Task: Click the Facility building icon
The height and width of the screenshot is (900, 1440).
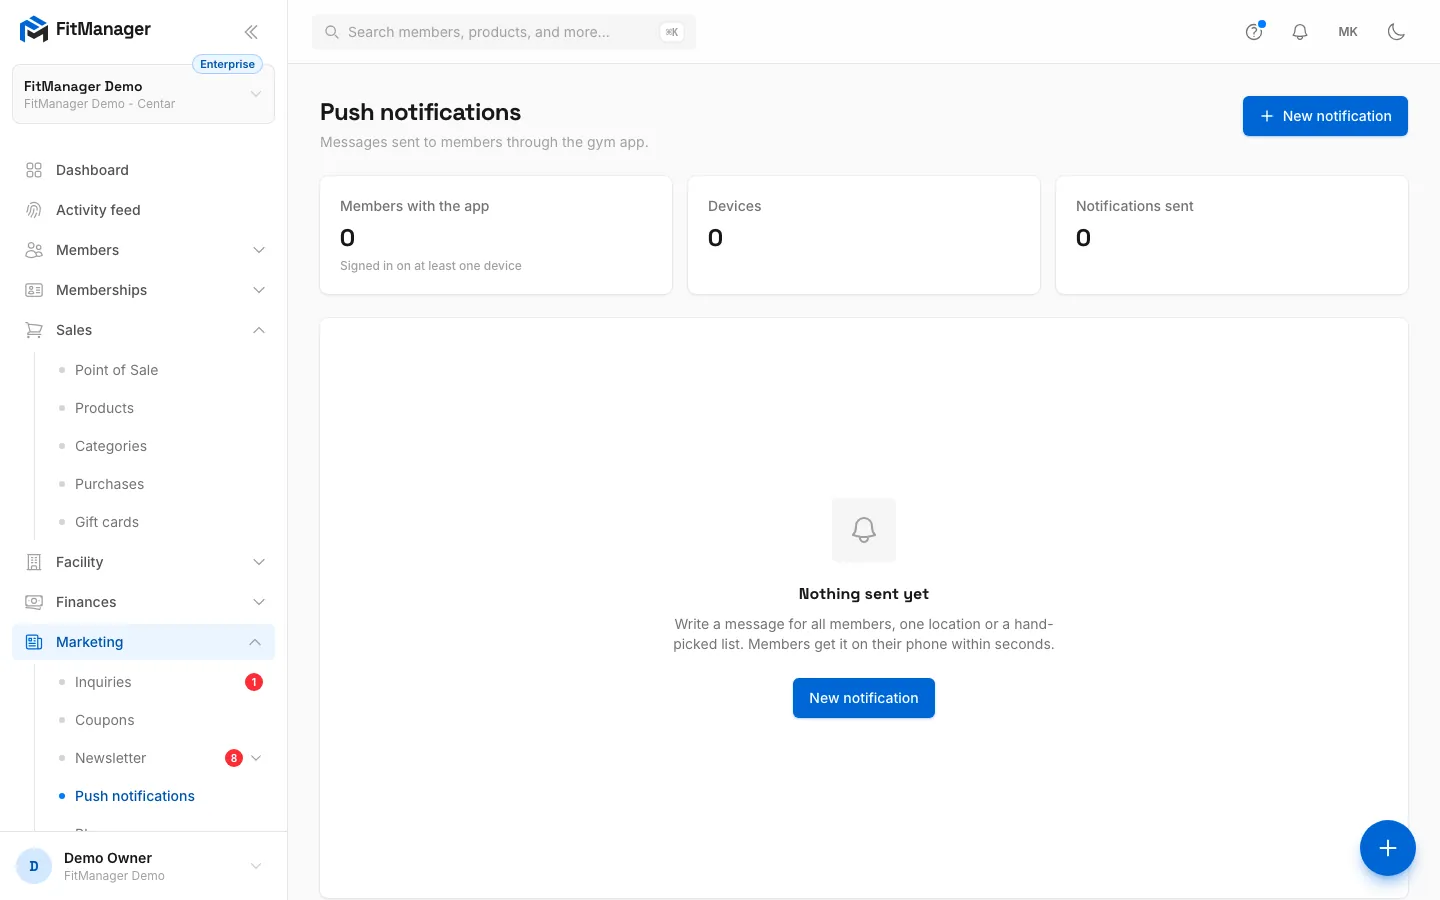Action: click(34, 562)
